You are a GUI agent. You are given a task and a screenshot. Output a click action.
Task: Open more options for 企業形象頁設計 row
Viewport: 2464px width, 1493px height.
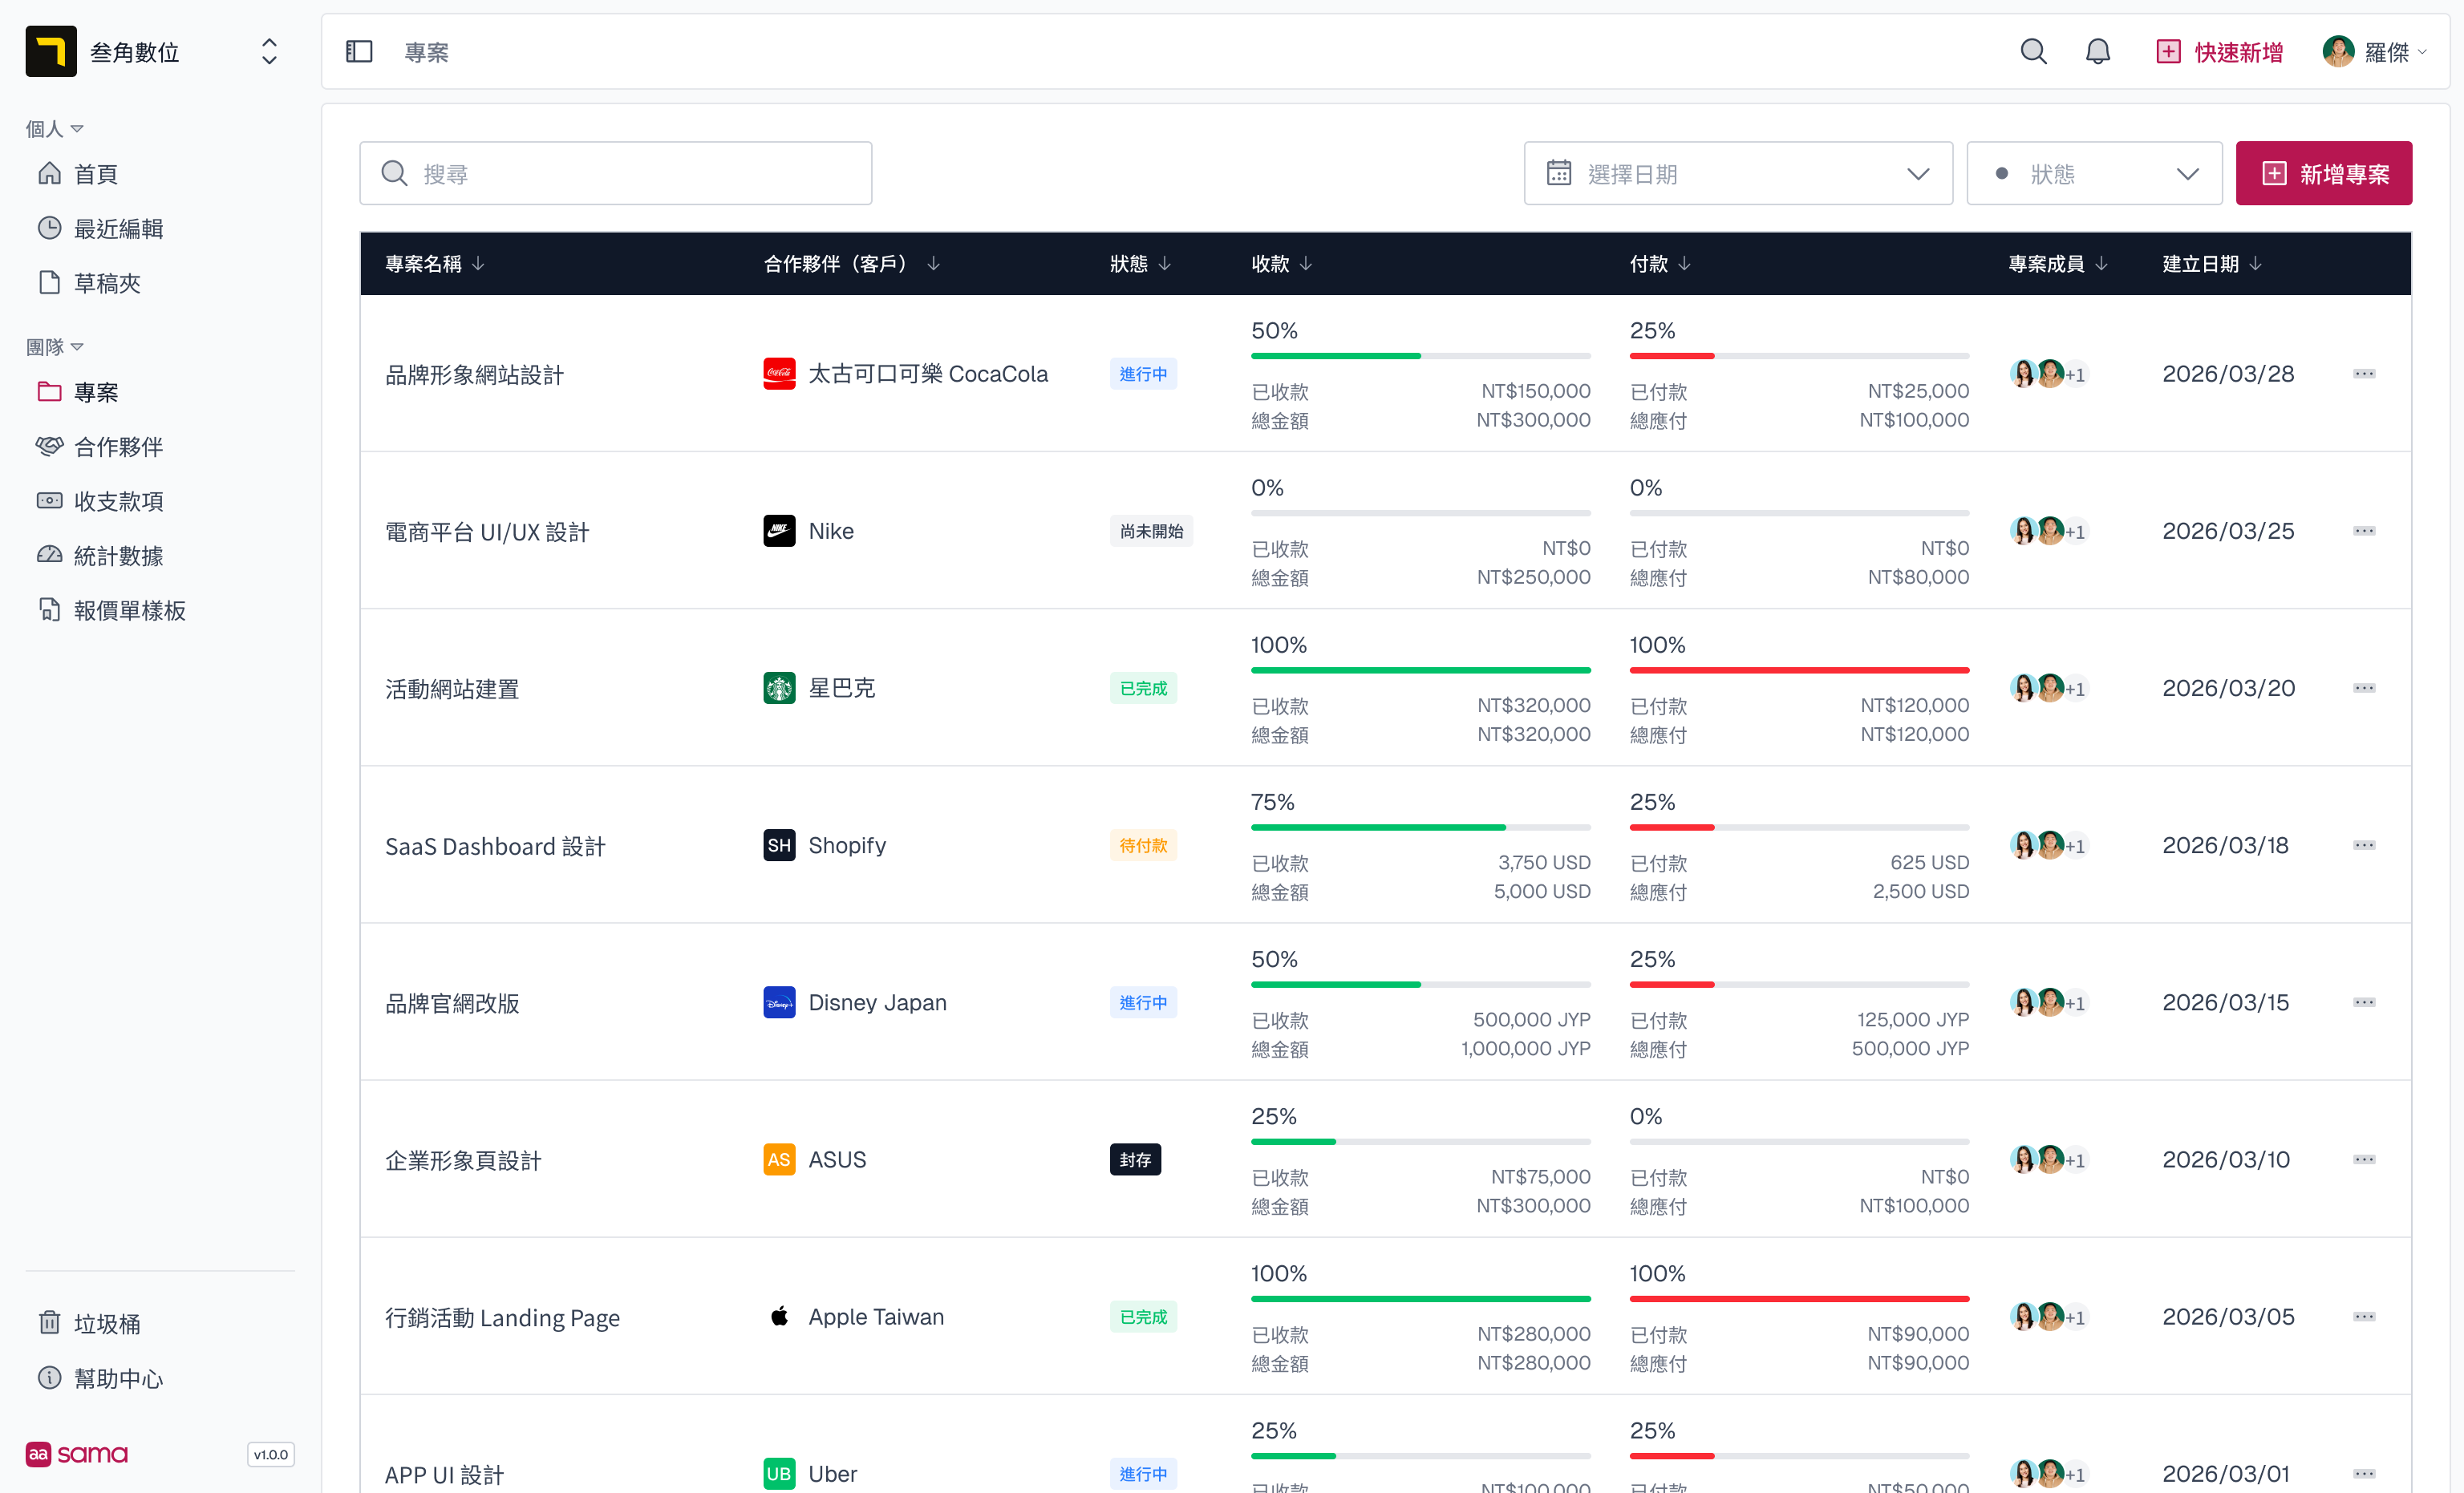pos(2364,1160)
